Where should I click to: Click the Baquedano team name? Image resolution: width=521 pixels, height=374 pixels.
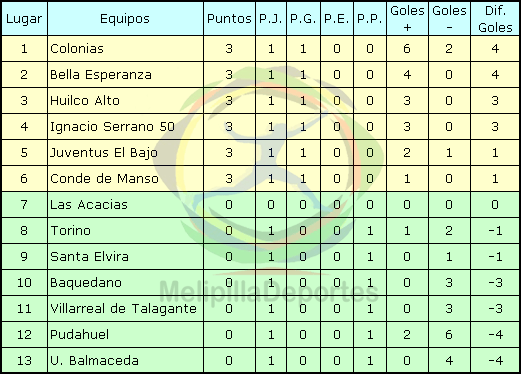click(x=86, y=283)
